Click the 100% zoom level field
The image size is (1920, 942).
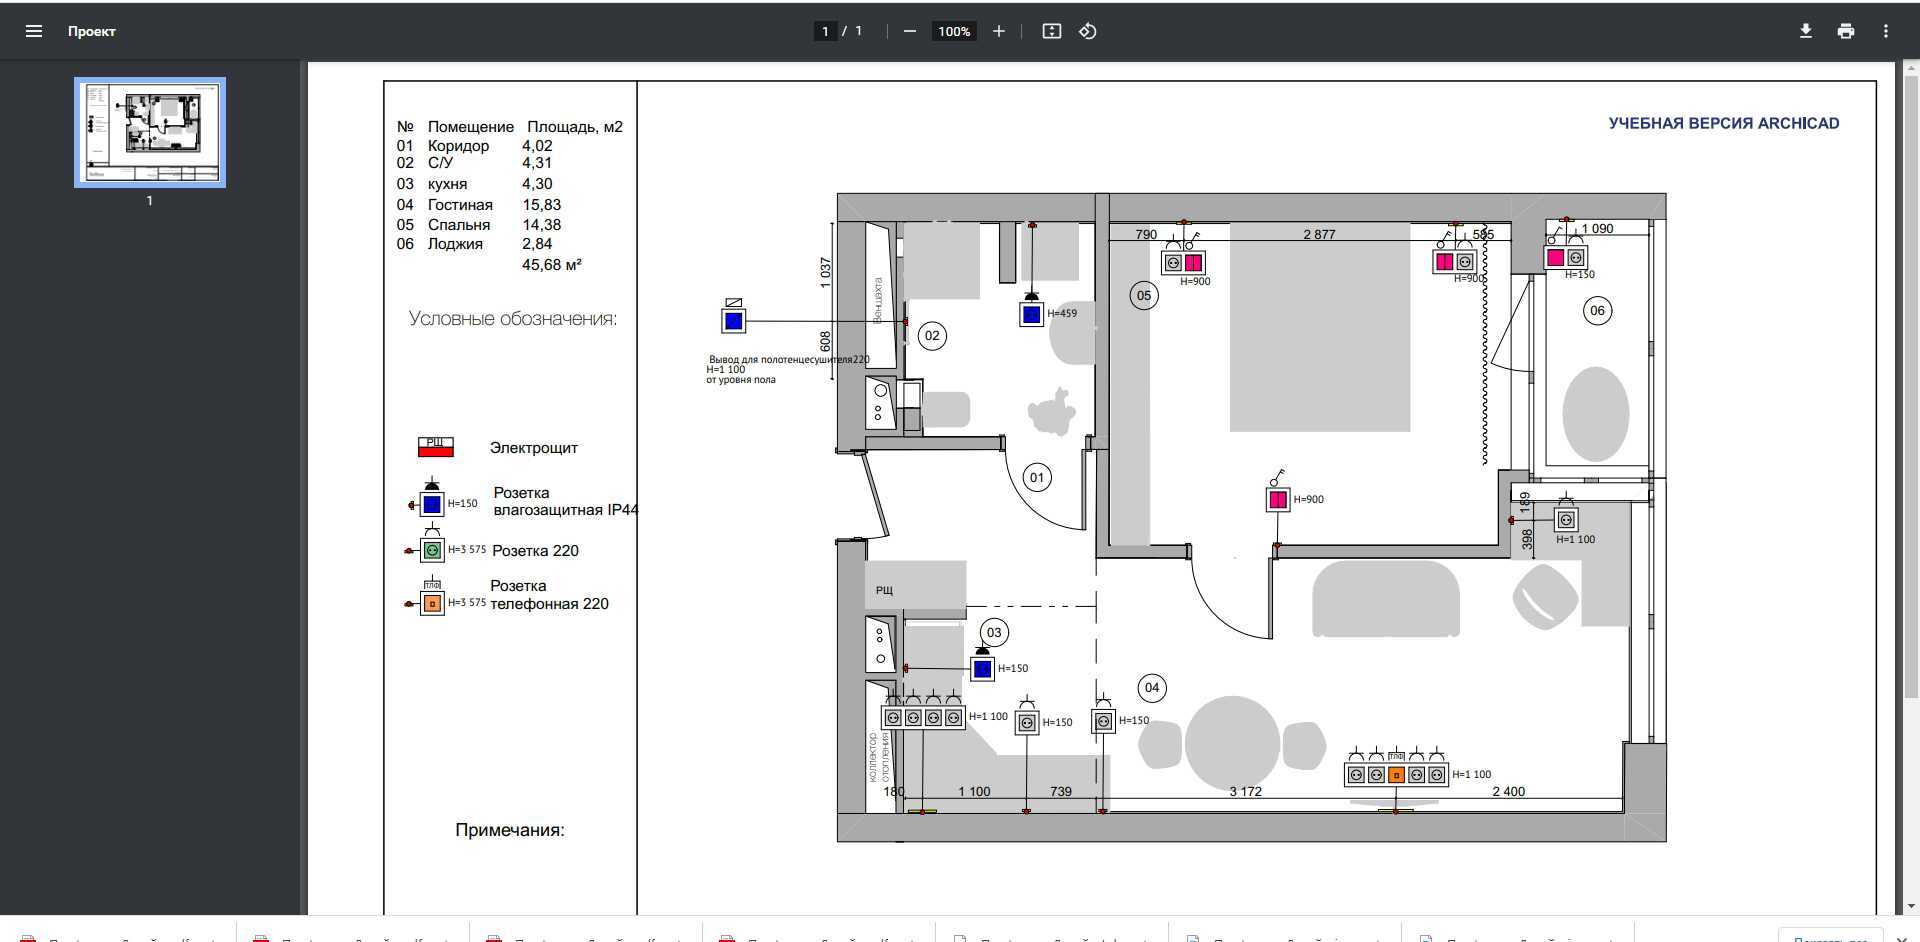(x=953, y=31)
